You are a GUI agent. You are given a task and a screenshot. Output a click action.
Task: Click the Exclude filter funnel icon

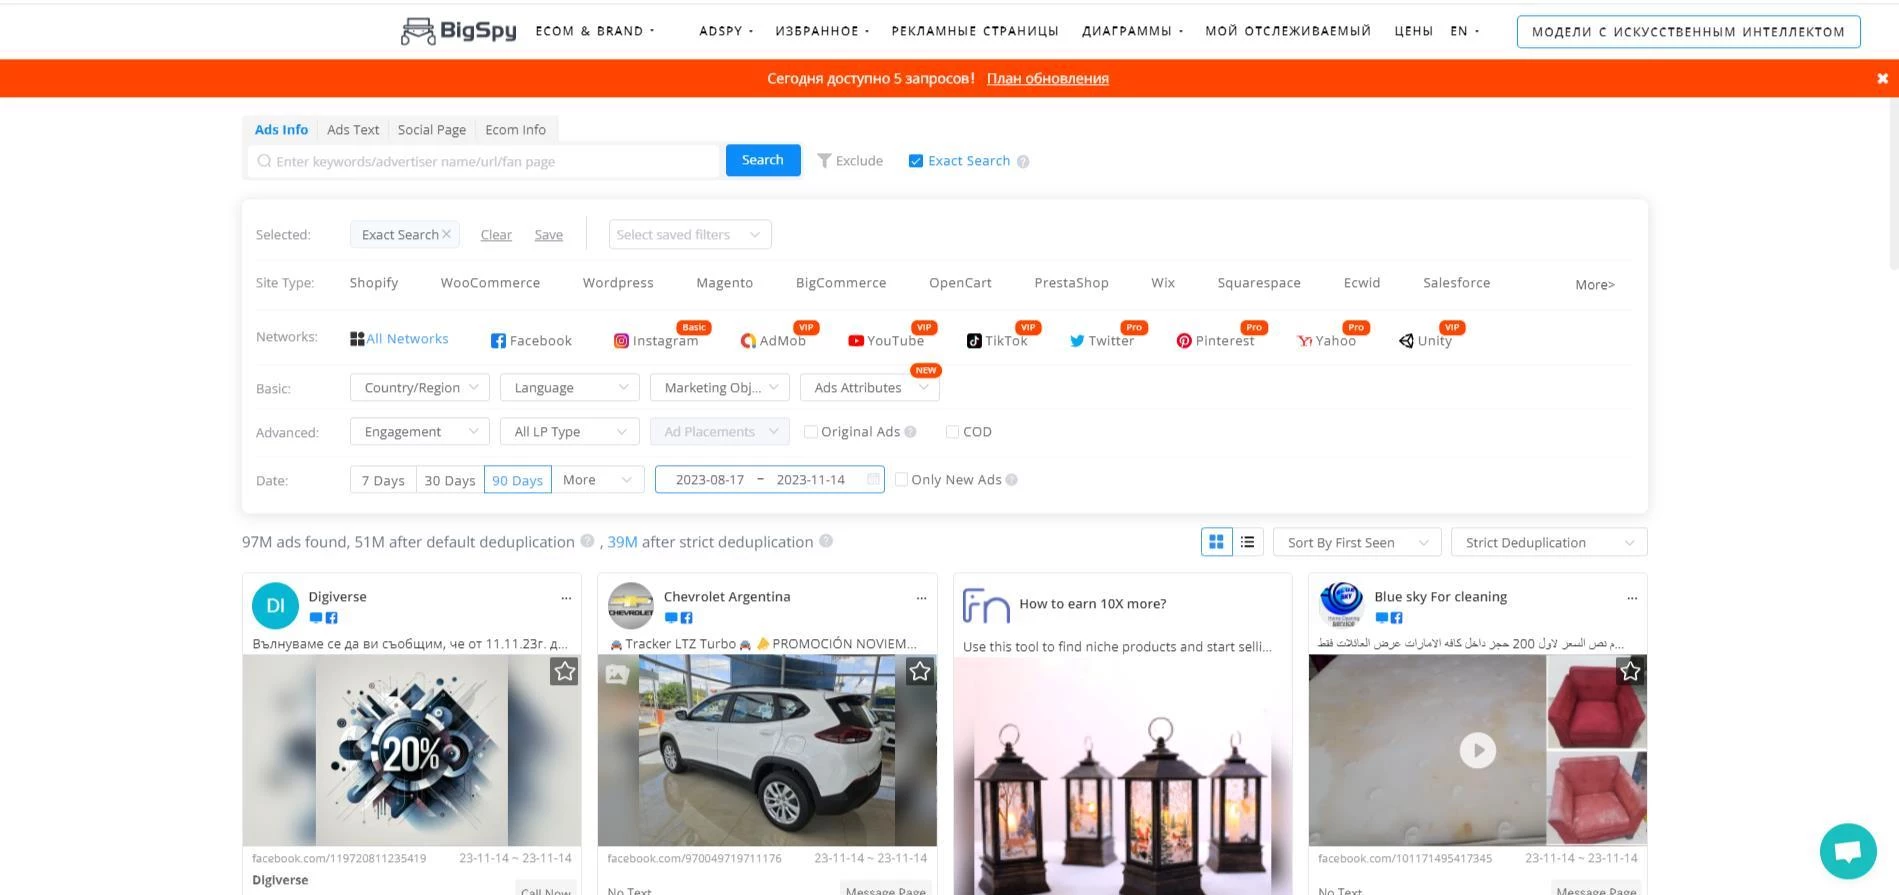click(x=824, y=161)
